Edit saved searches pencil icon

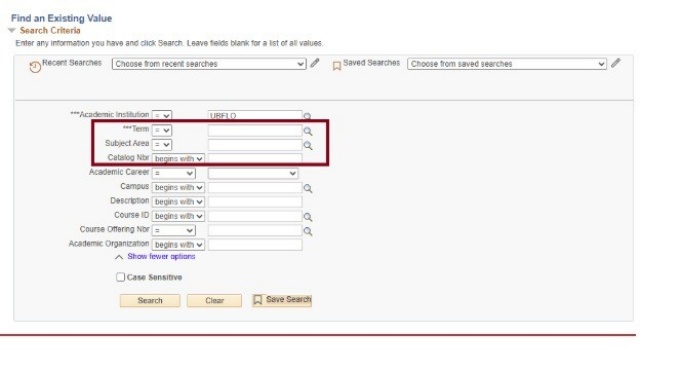(616, 63)
